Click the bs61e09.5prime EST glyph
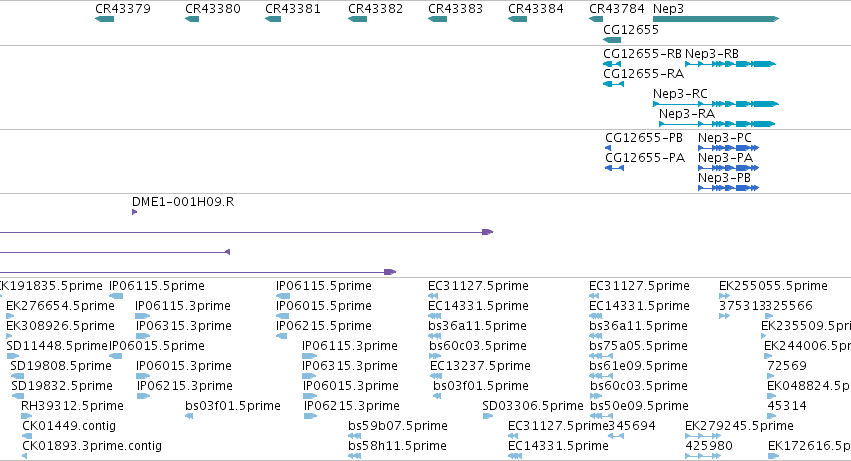Image resolution: width=851 pixels, height=461 pixels. tap(601, 376)
